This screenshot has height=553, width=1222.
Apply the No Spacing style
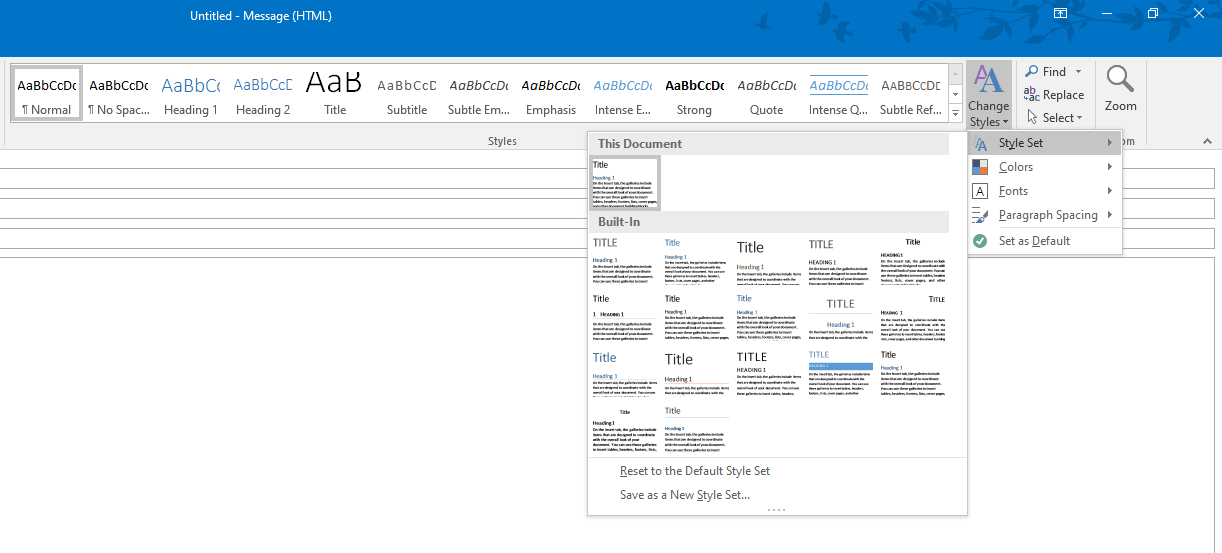(x=118, y=94)
